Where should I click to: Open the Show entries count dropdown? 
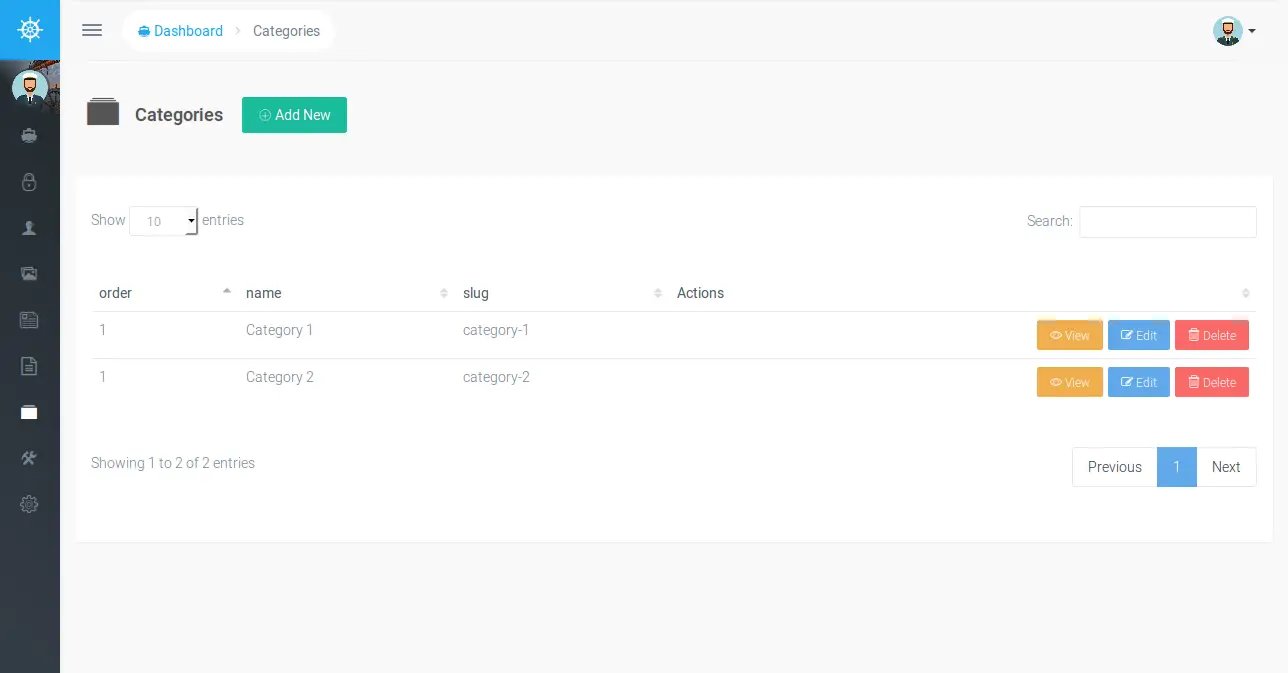(x=164, y=221)
